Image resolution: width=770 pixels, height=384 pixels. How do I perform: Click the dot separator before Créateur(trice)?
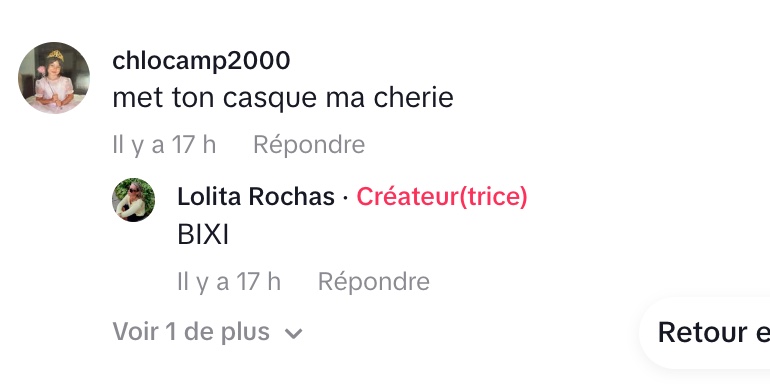(x=345, y=198)
